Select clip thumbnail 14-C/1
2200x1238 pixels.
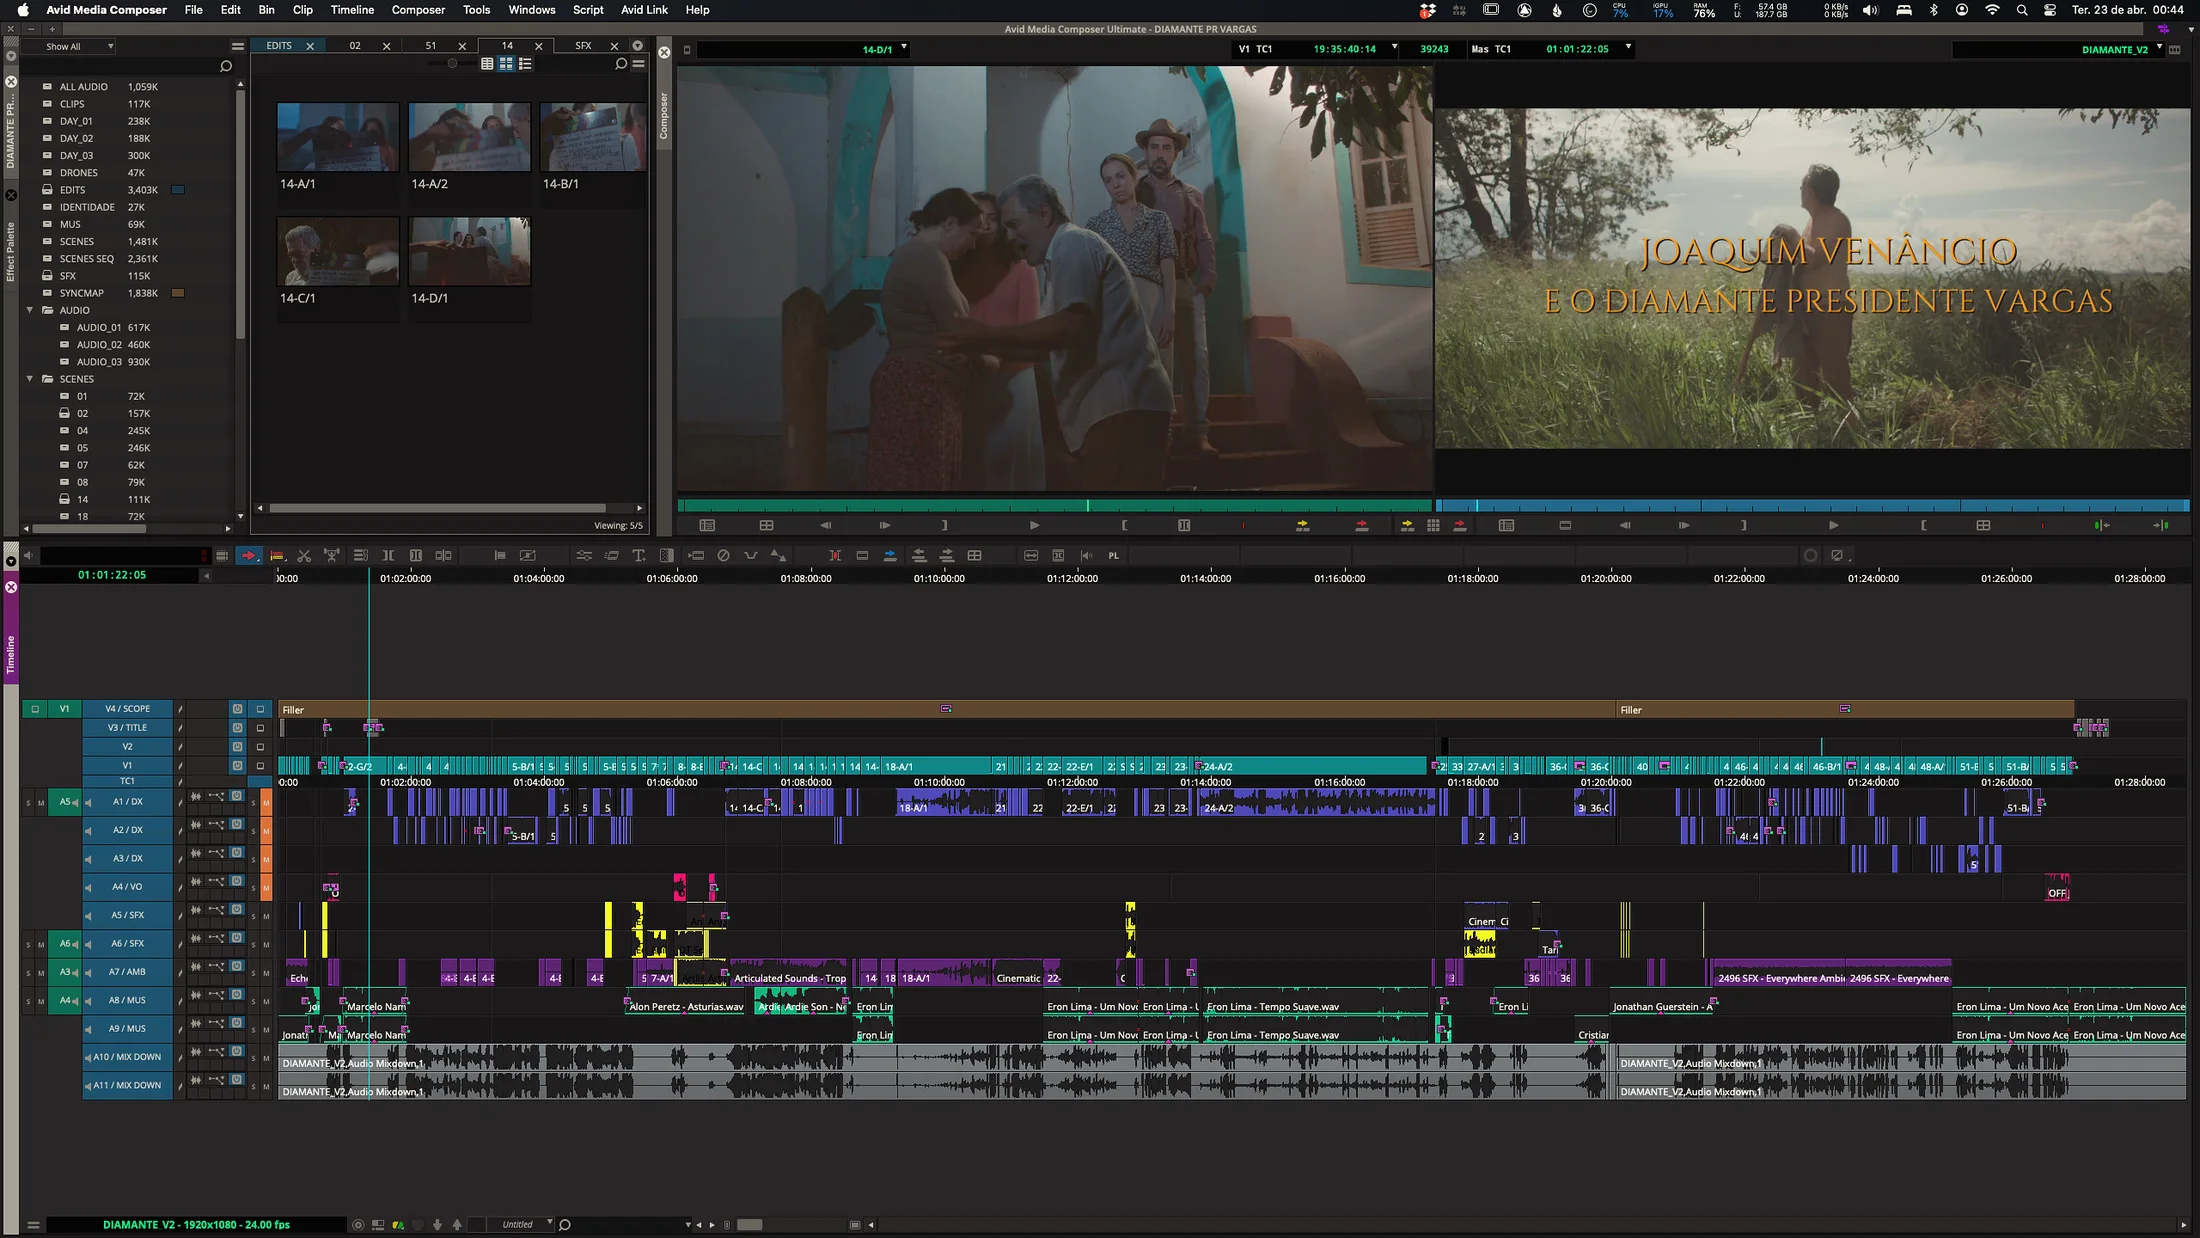point(338,252)
